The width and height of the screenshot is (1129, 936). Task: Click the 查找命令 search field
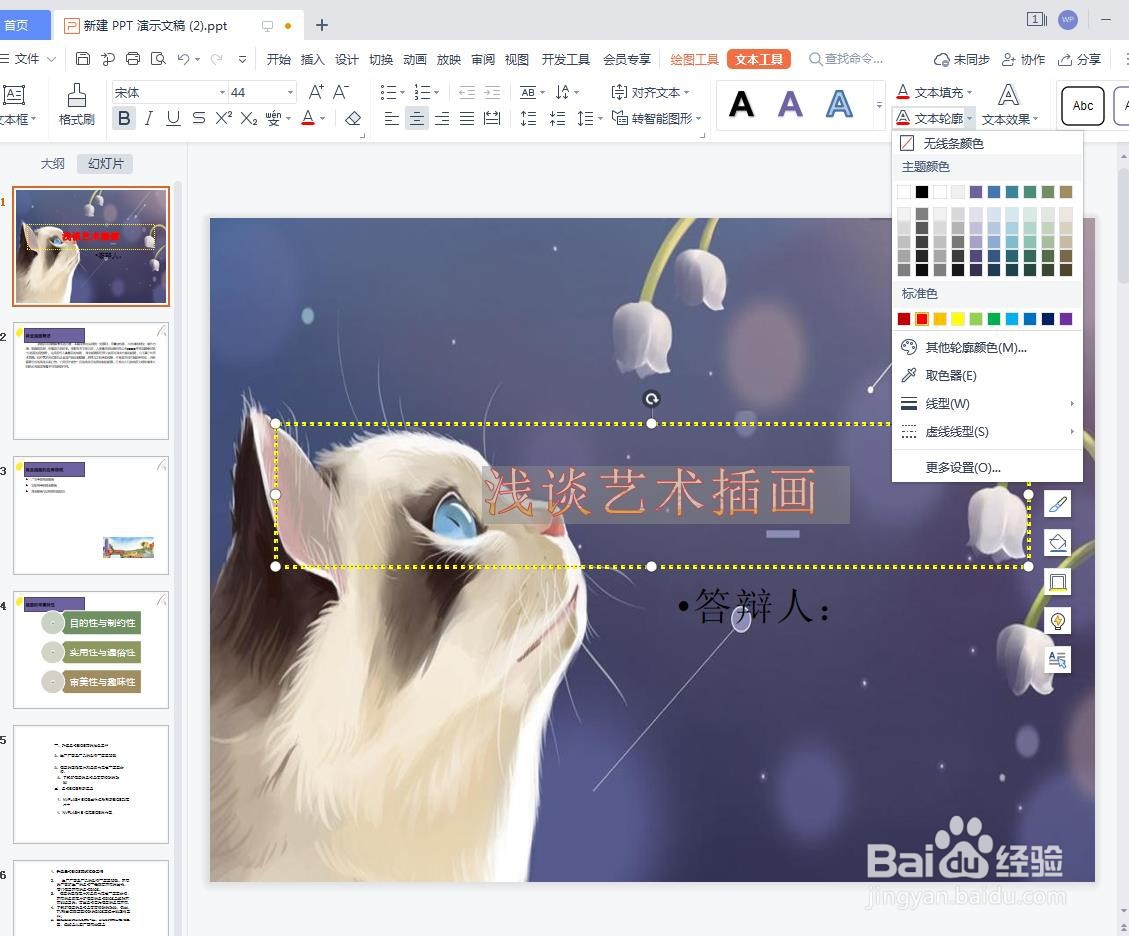click(x=846, y=59)
